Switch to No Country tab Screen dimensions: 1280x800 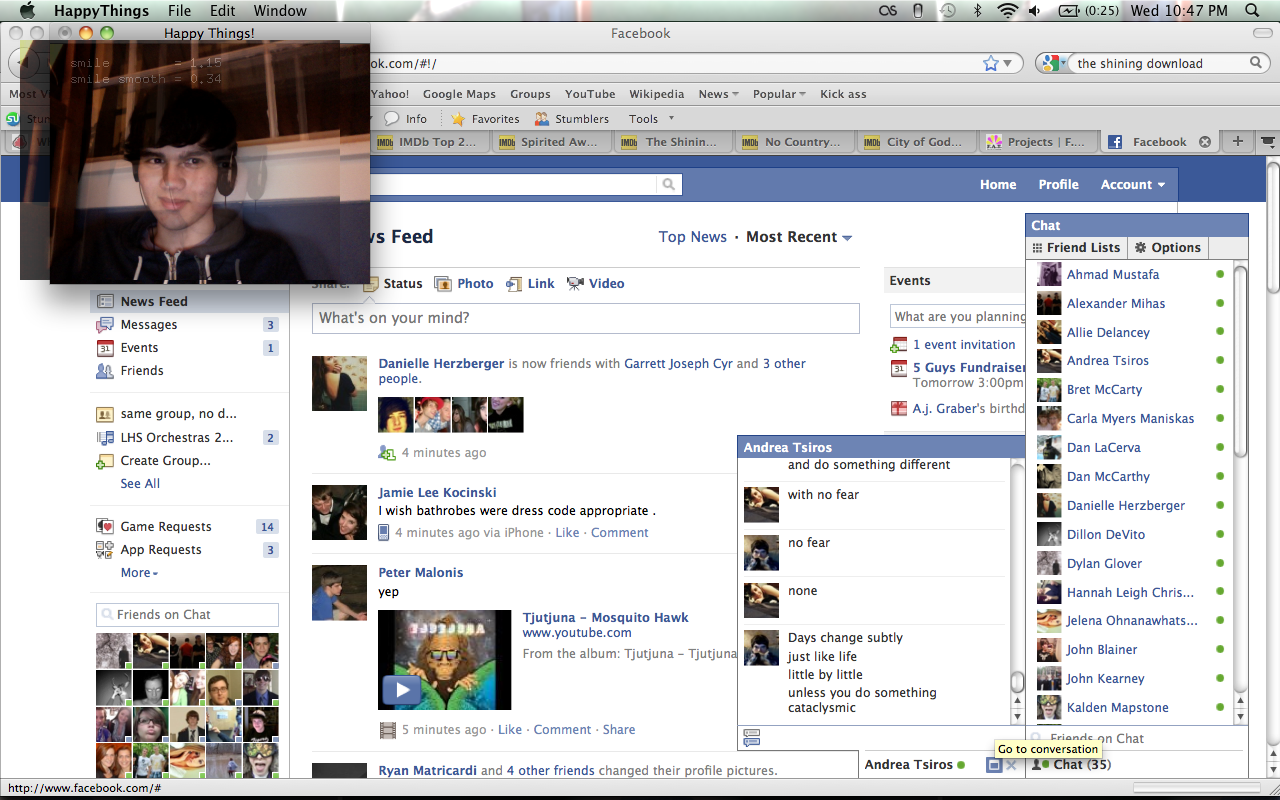[x=794, y=142]
